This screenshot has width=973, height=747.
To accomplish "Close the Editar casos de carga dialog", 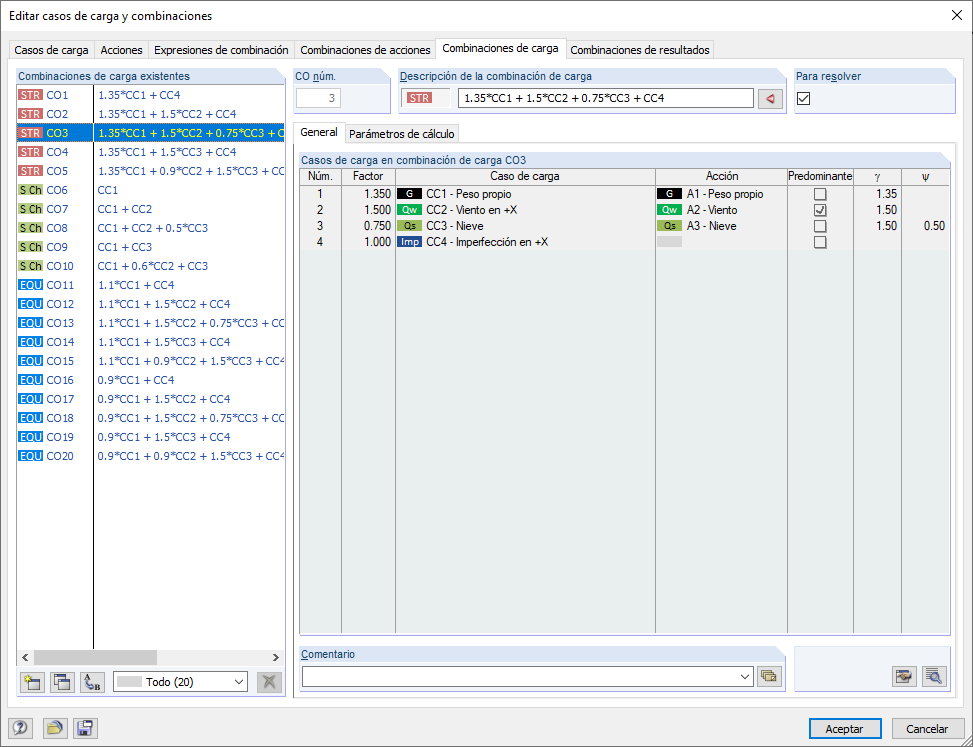I will [957, 16].
